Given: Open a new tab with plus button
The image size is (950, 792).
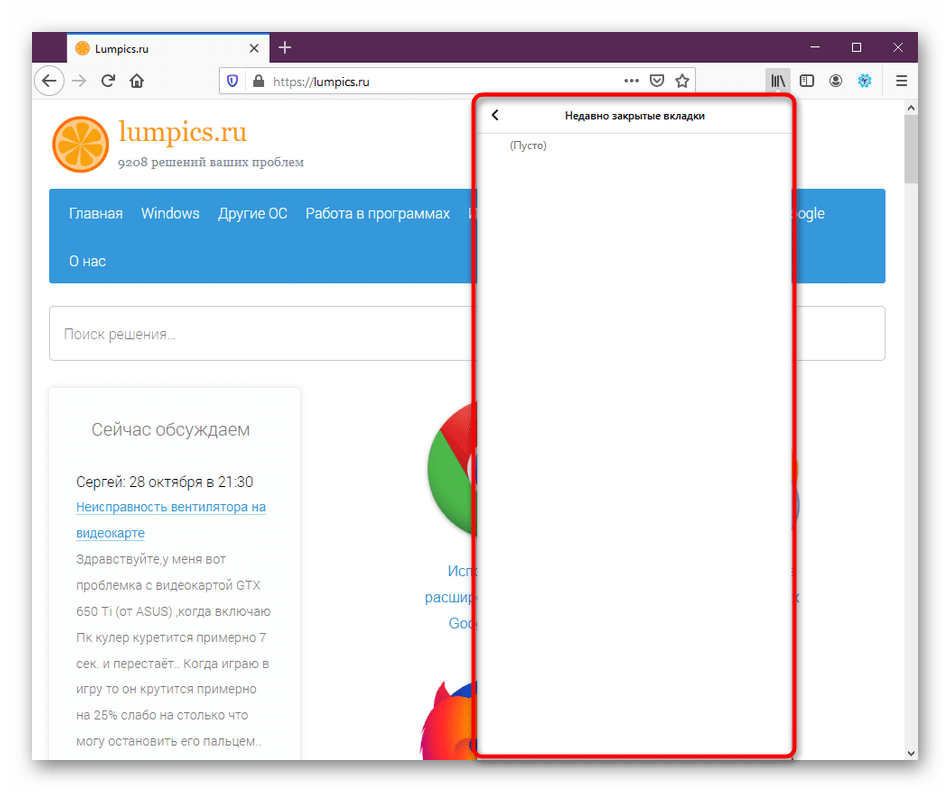Looking at the screenshot, I should (285, 47).
